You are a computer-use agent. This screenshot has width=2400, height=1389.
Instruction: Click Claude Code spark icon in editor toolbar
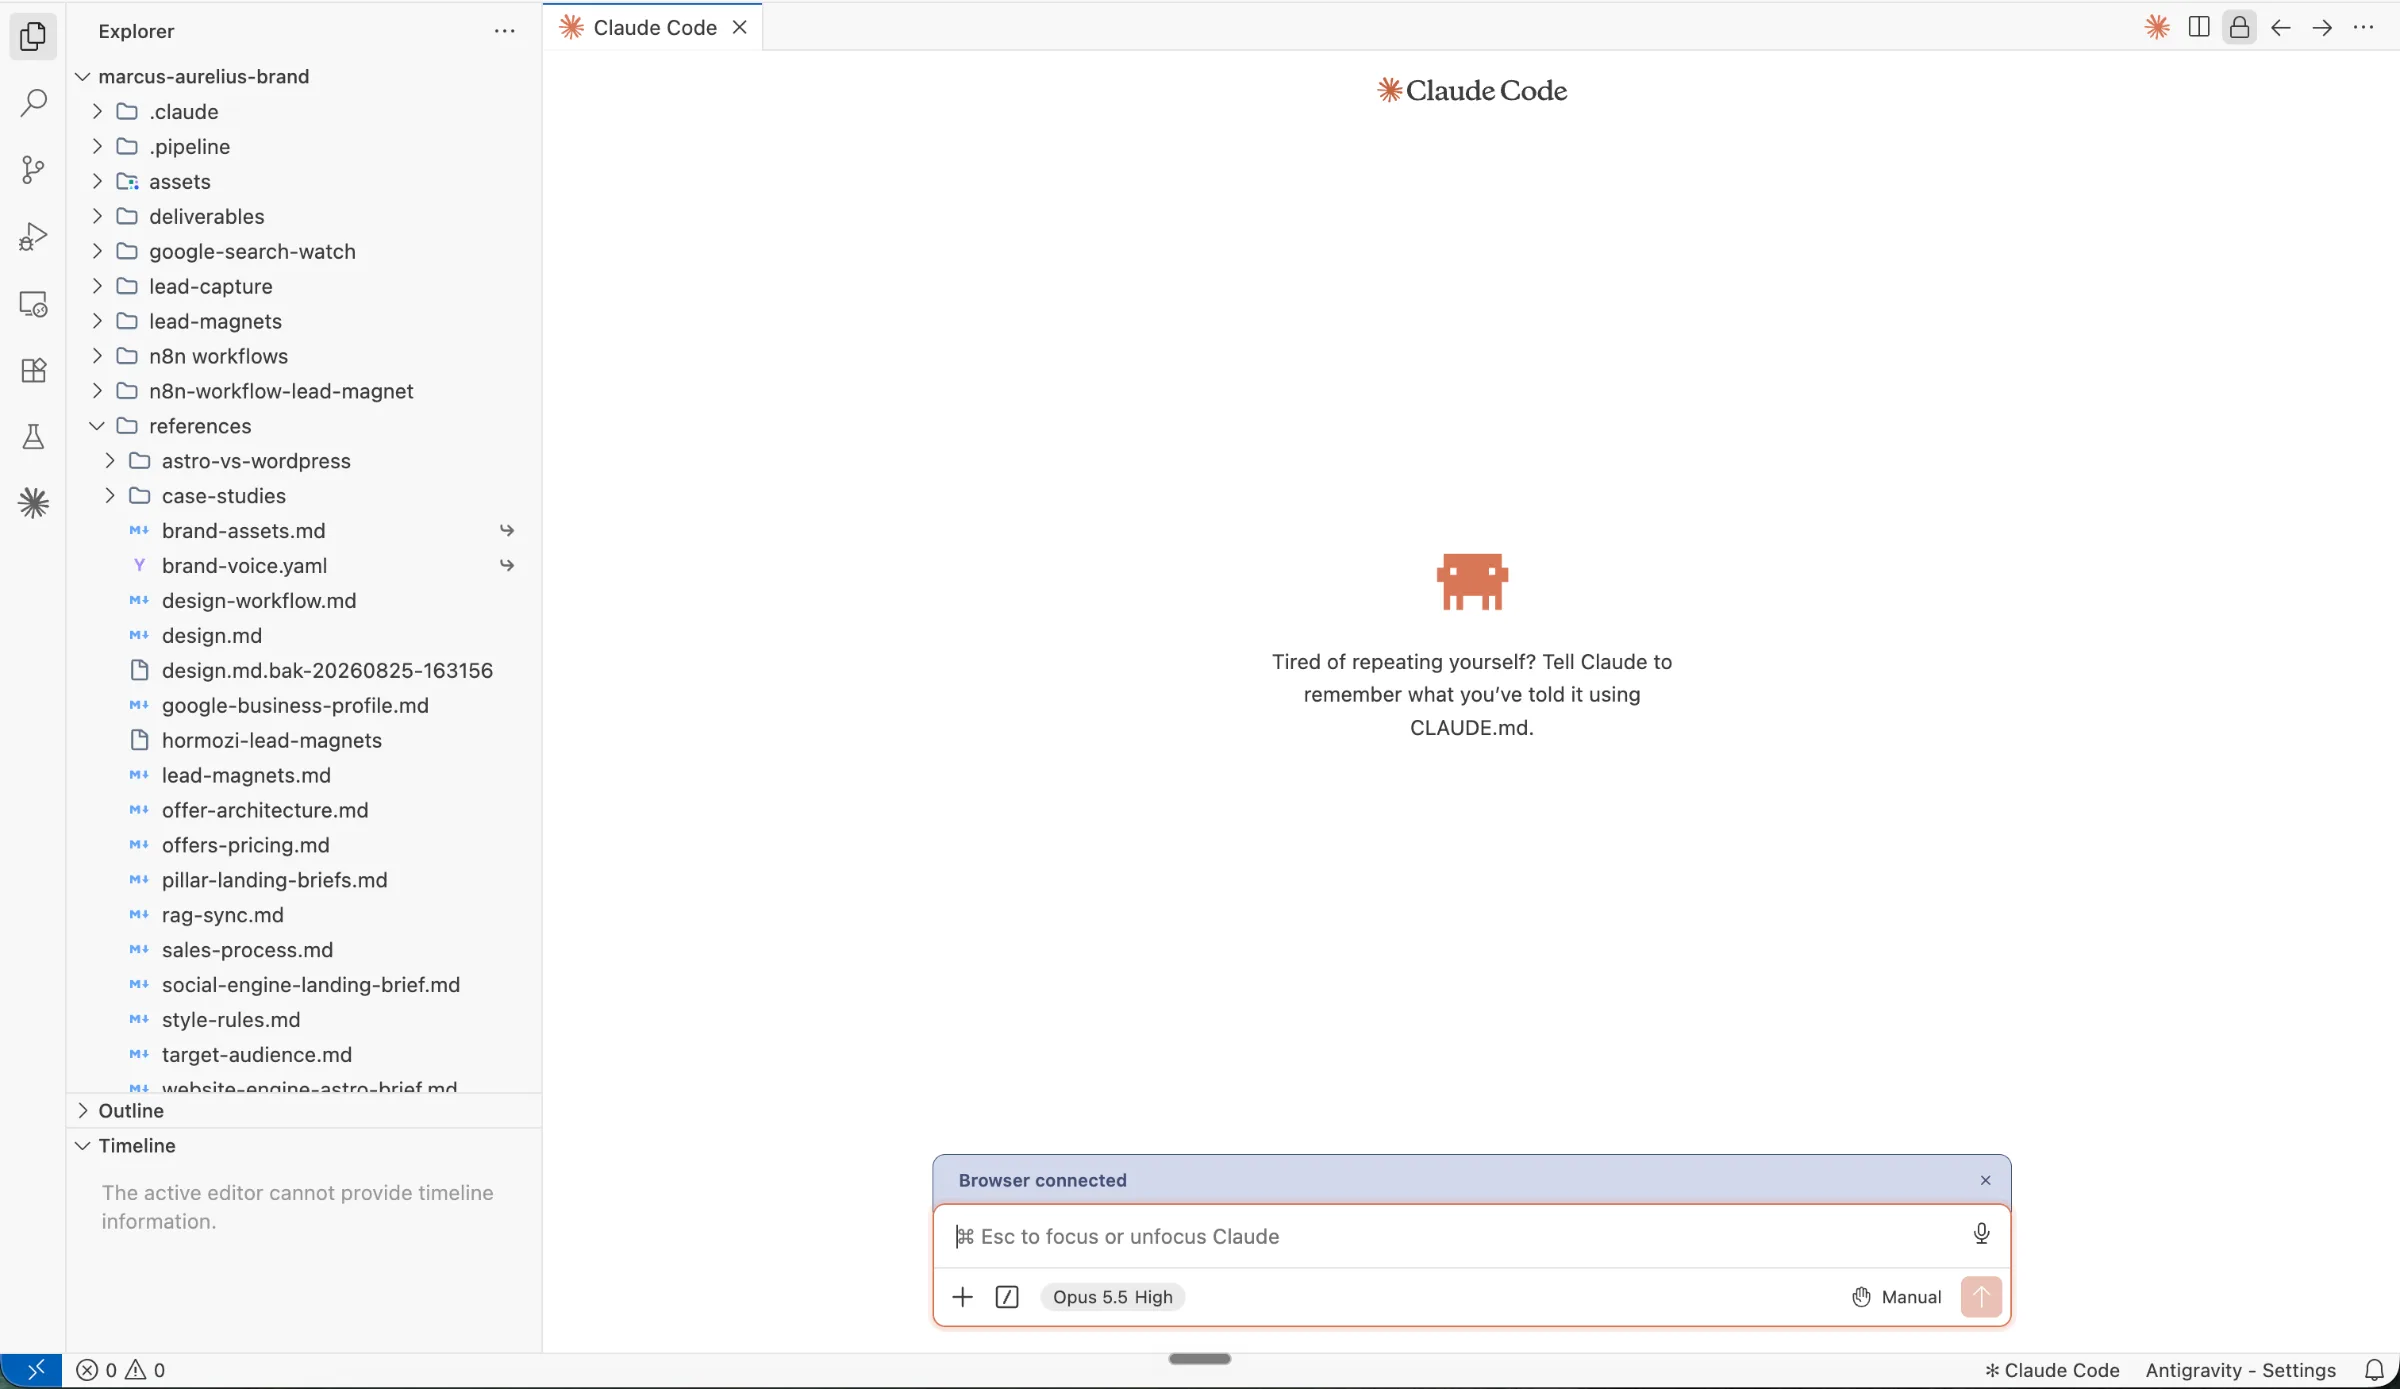tap(2157, 27)
